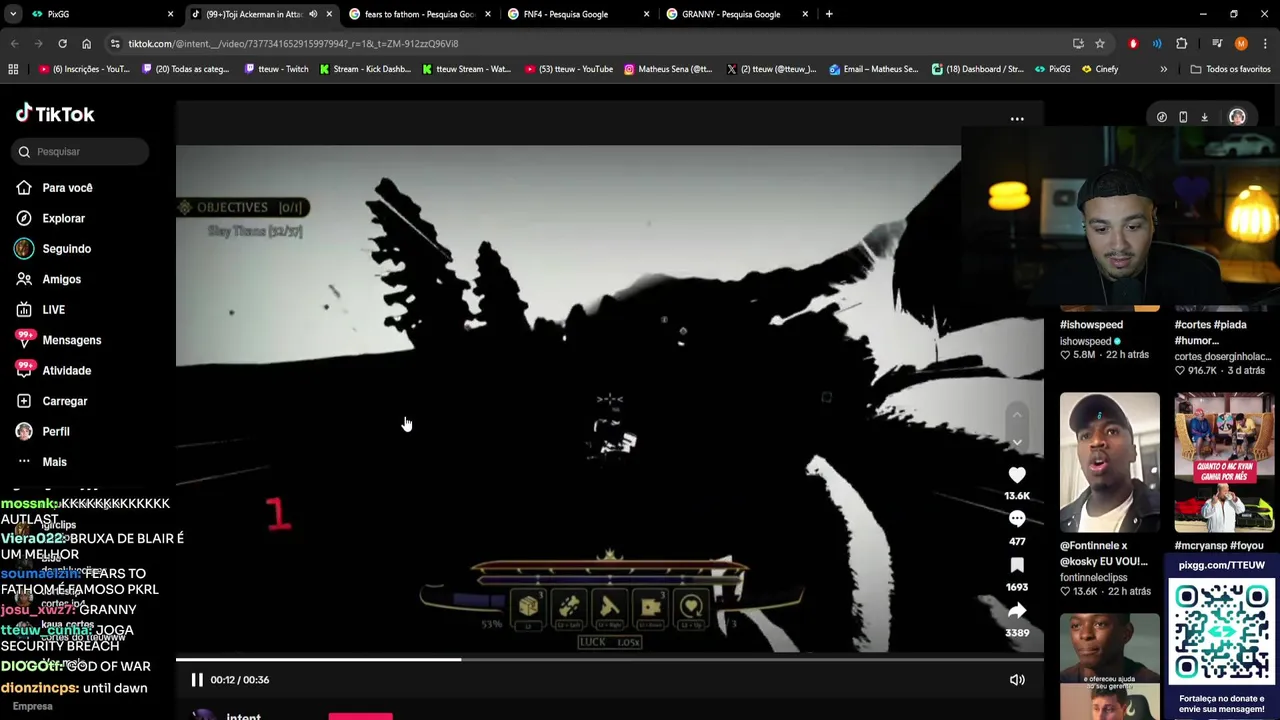The width and height of the screenshot is (1280, 720).
Task: Open Stream - Kick Dashboard bookmark
Action: click(x=365, y=69)
